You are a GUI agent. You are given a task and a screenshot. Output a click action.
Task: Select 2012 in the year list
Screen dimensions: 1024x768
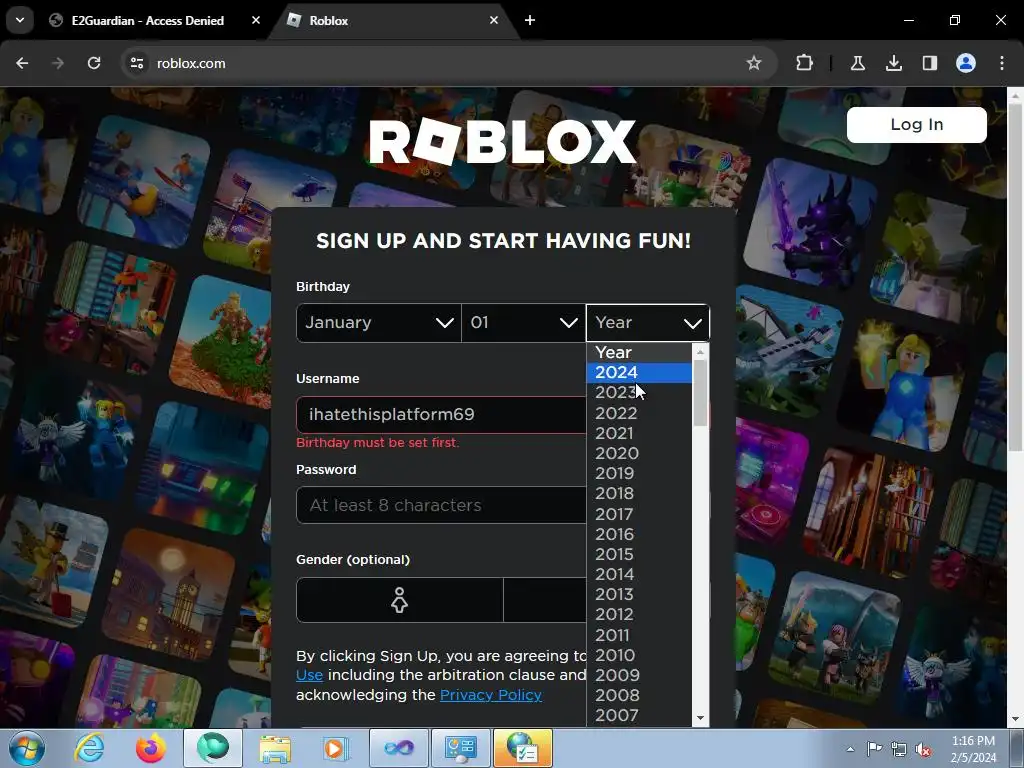coord(639,614)
